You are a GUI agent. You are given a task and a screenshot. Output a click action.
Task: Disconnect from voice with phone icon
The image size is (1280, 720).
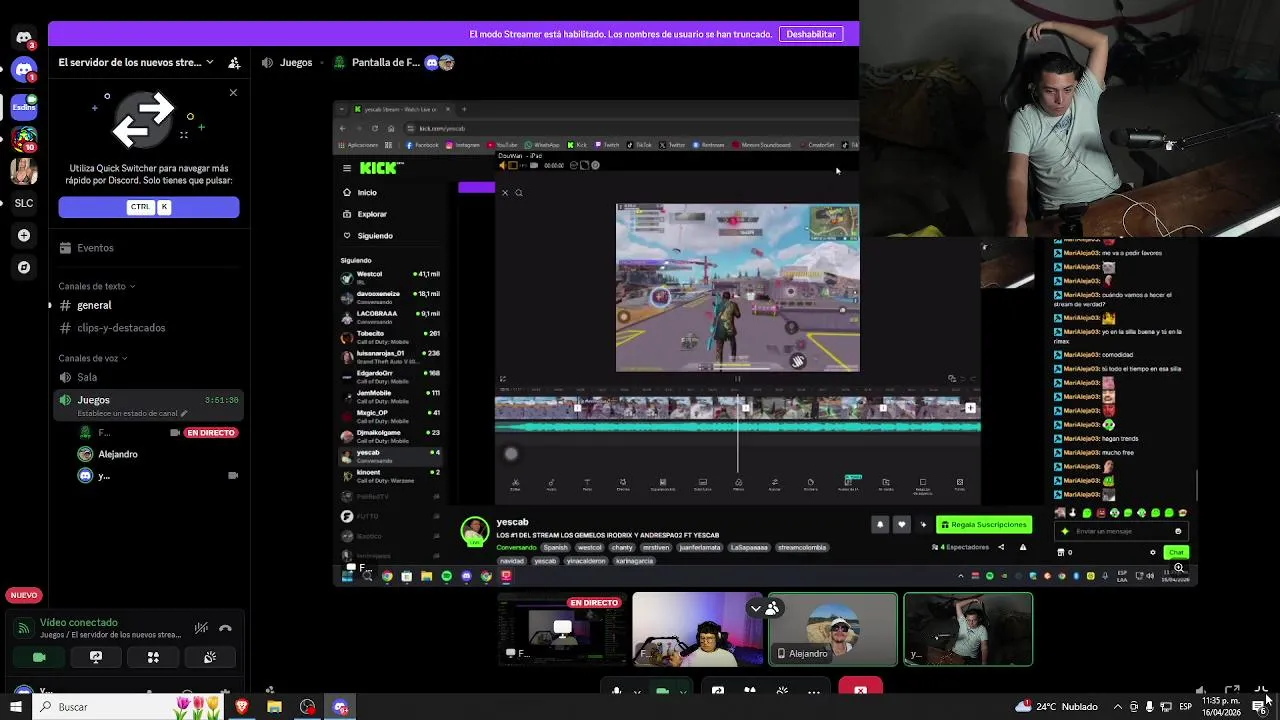click(x=225, y=628)
